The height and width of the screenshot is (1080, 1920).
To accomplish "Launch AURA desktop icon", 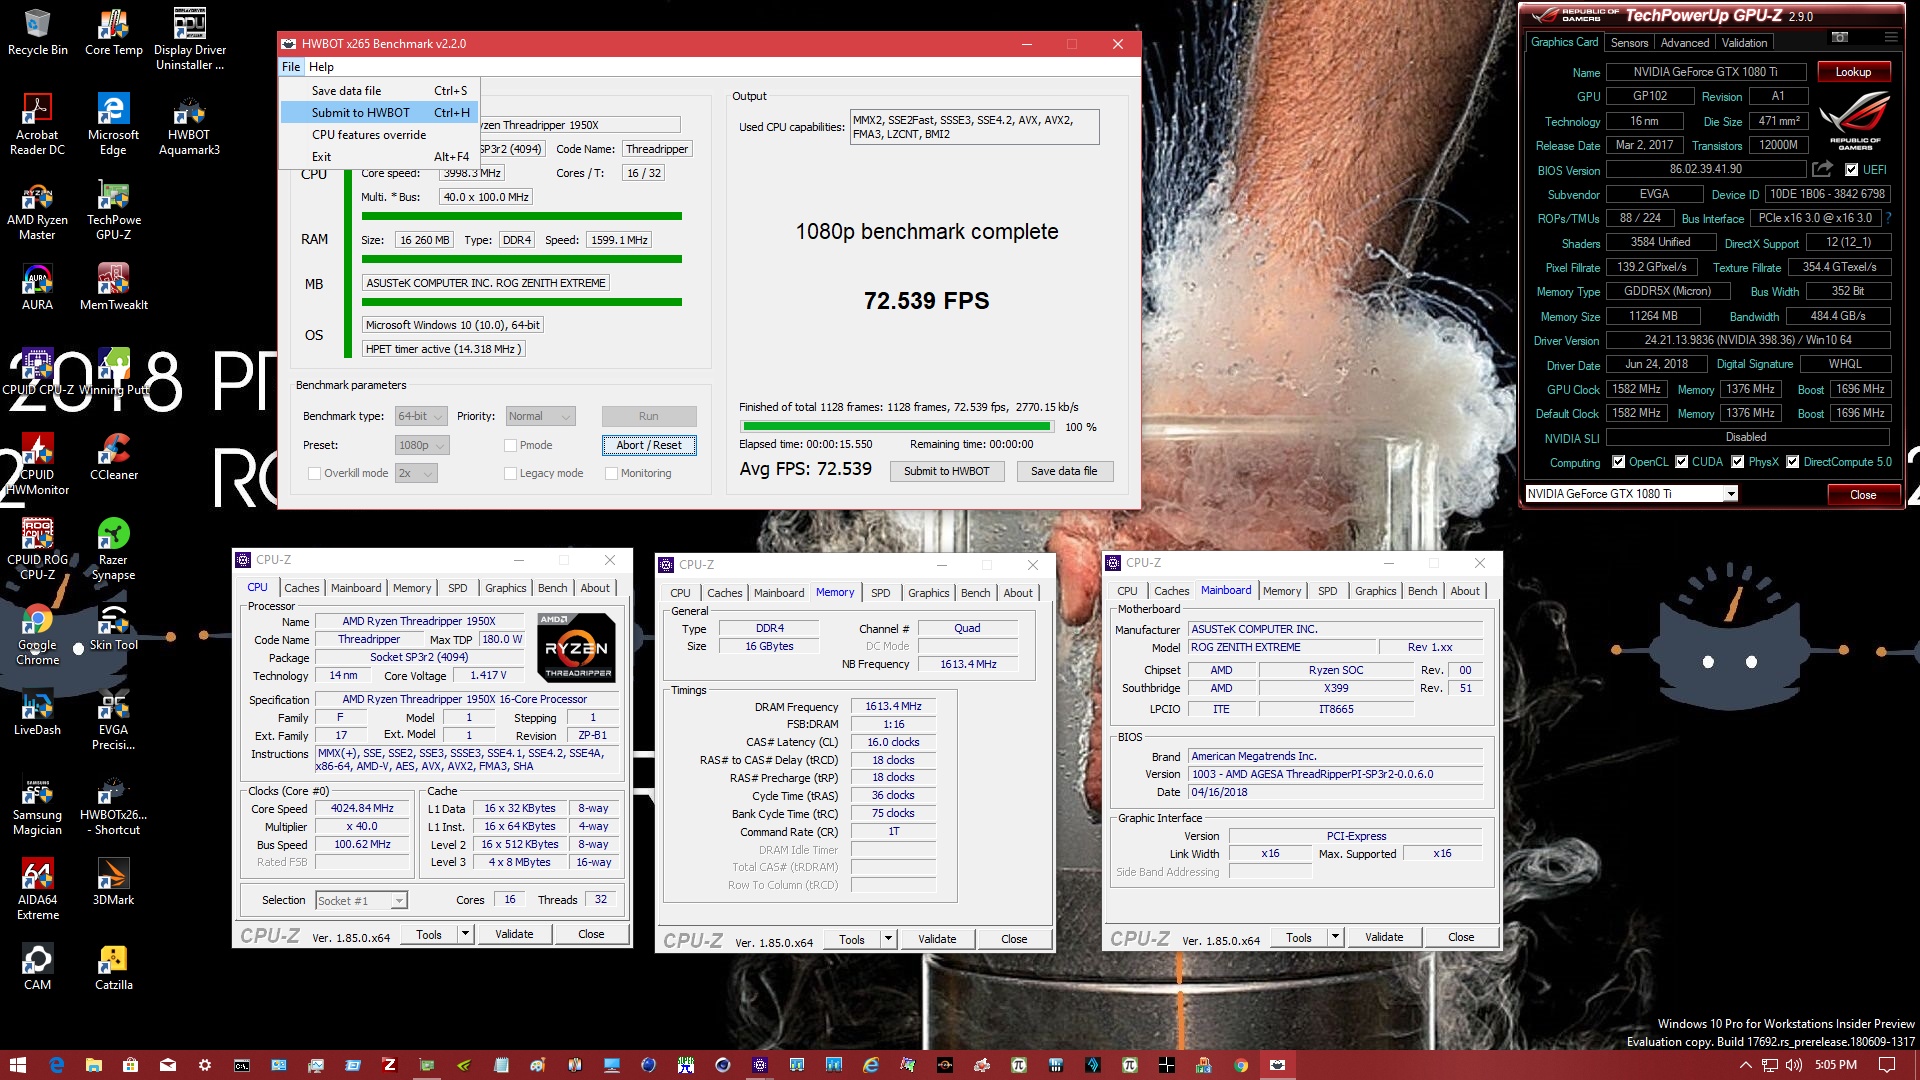I will pyautogui.click(x=37, y=287).
